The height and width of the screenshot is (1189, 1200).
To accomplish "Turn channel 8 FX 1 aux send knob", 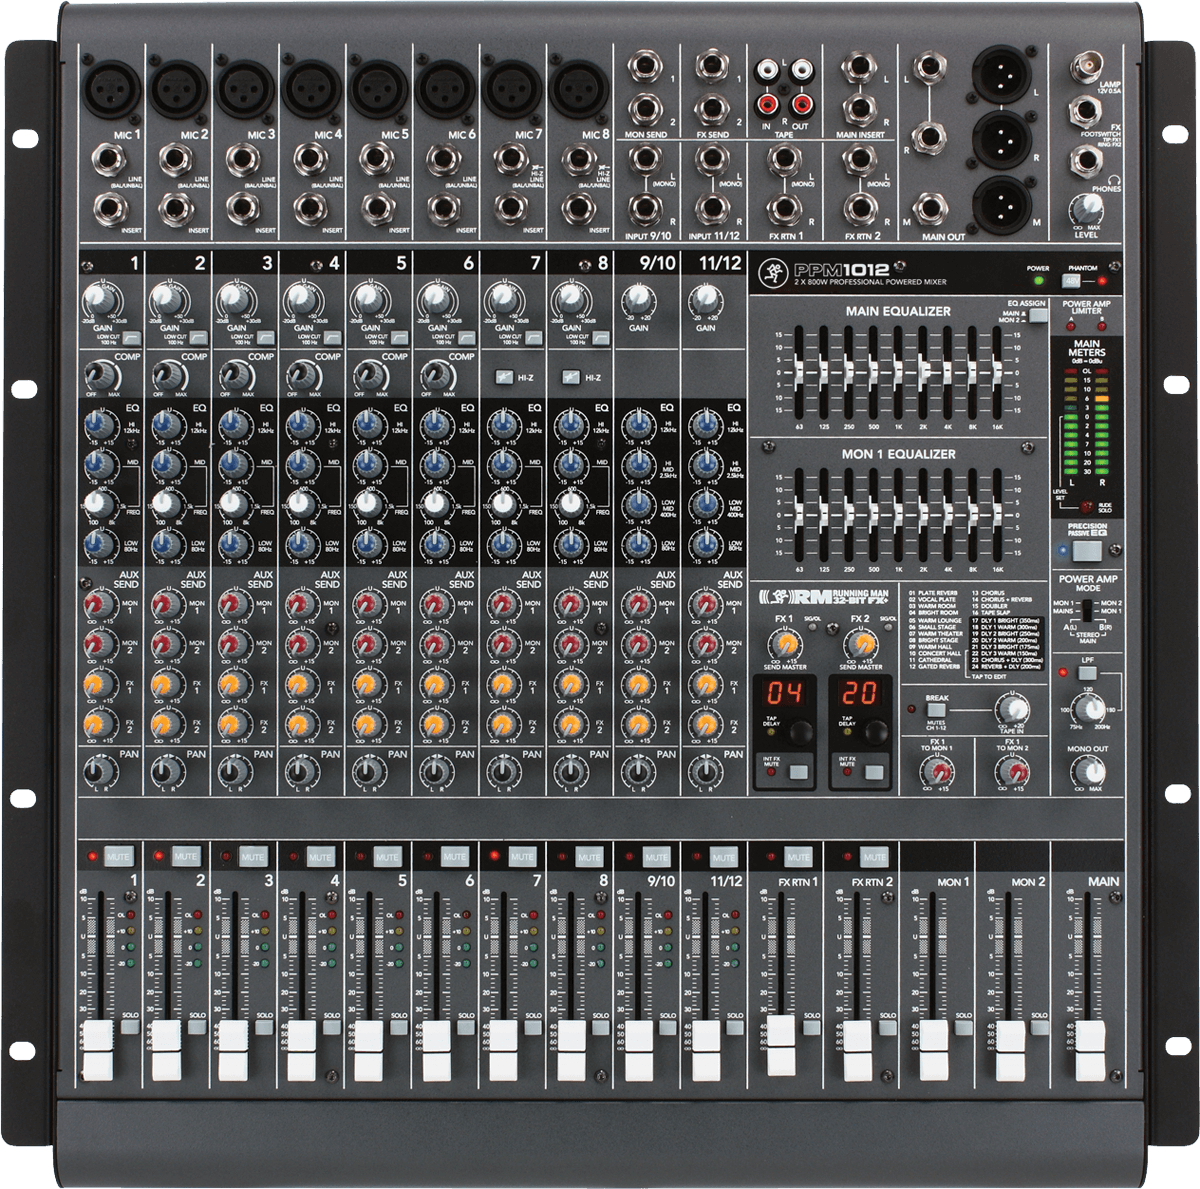I will point(570,685).
